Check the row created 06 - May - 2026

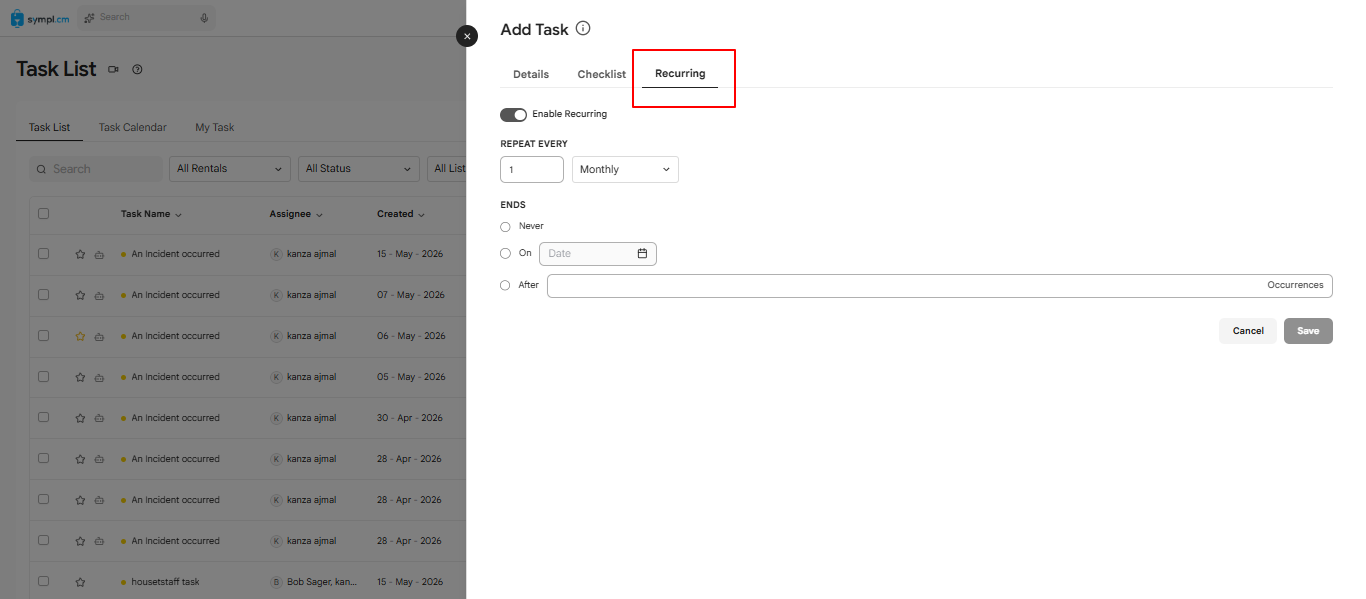pyautogui.click(x=43, y=336)
